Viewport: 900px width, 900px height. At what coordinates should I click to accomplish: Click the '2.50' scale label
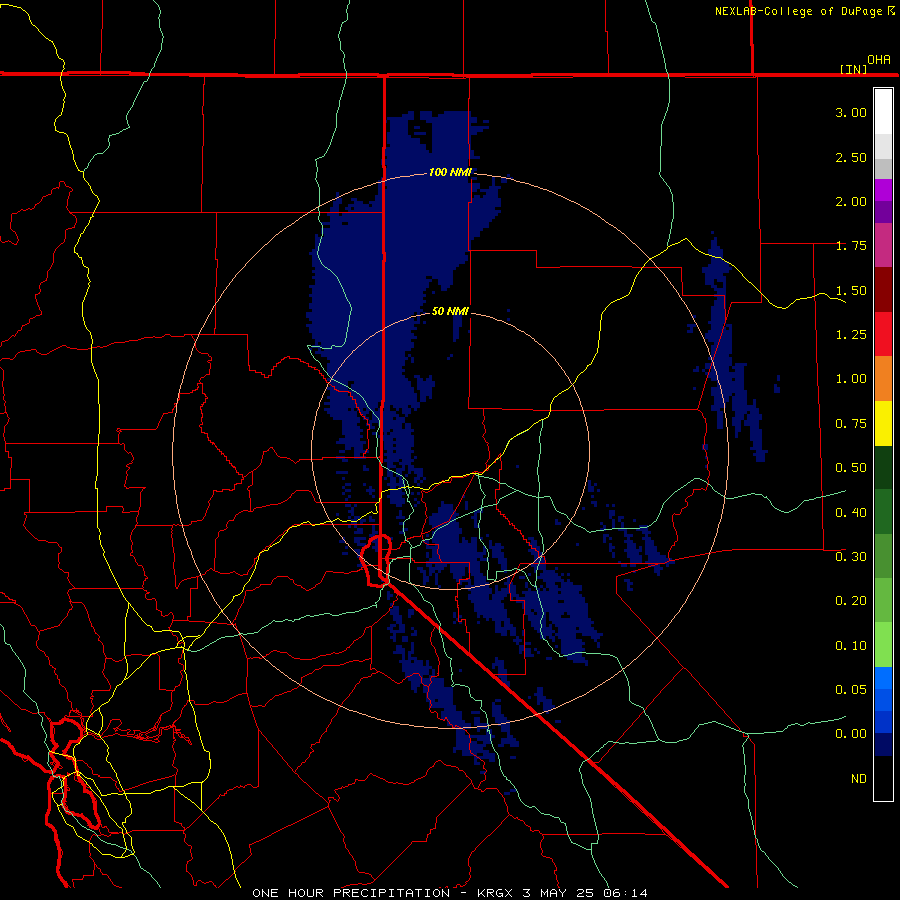click(x=851, y=157)
